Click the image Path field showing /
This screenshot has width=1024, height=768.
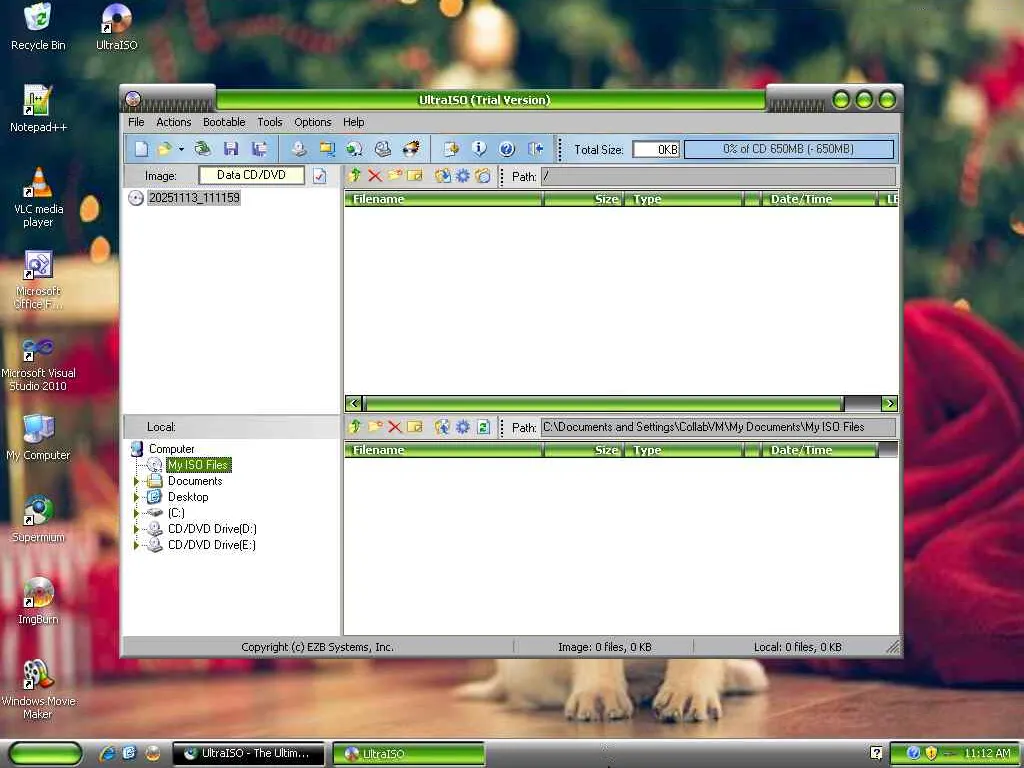point(718,176)
